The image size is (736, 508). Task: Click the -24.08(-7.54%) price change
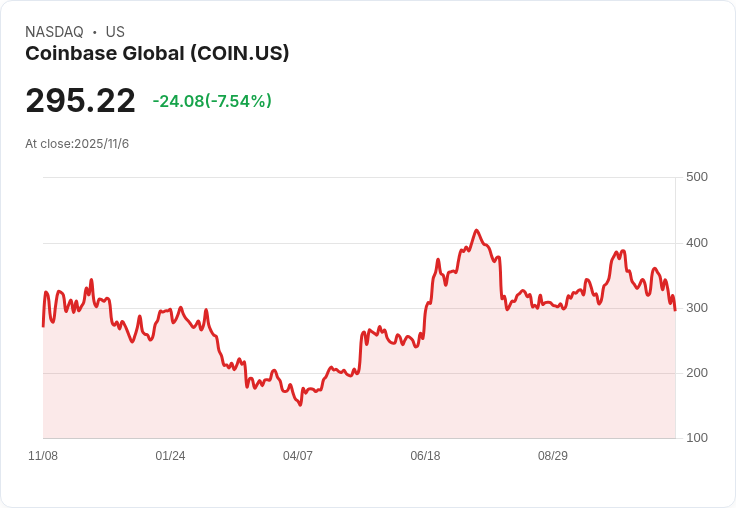click(x=212, y=101)
